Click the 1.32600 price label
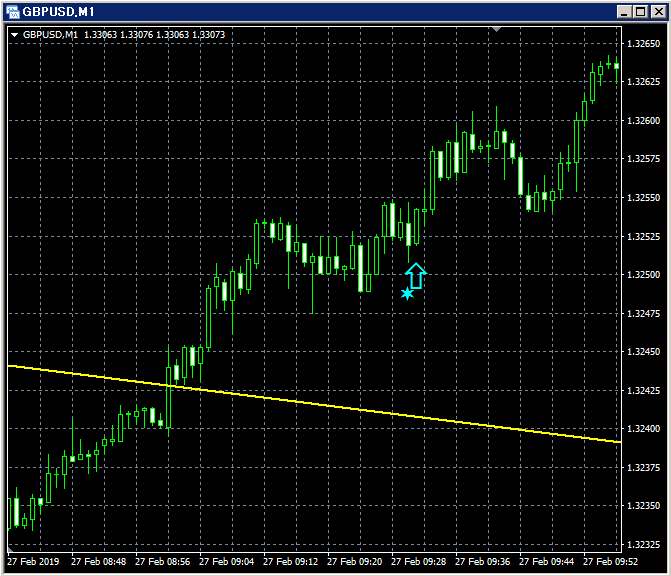671x576 pixels. 643,121
